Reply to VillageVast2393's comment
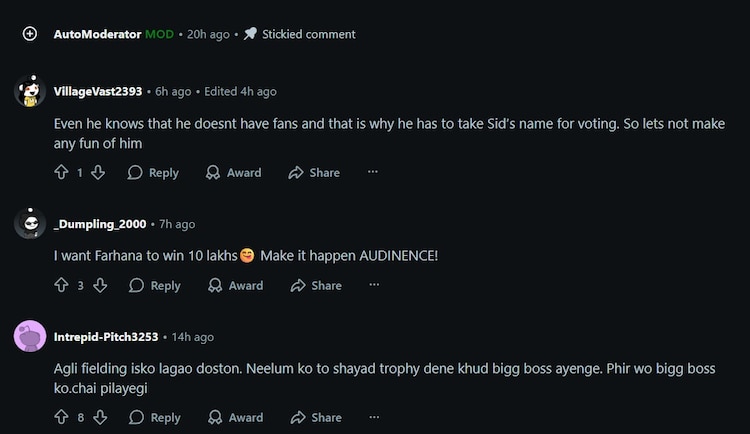Viewport: 750px width, 434px height. pos(153,173)
